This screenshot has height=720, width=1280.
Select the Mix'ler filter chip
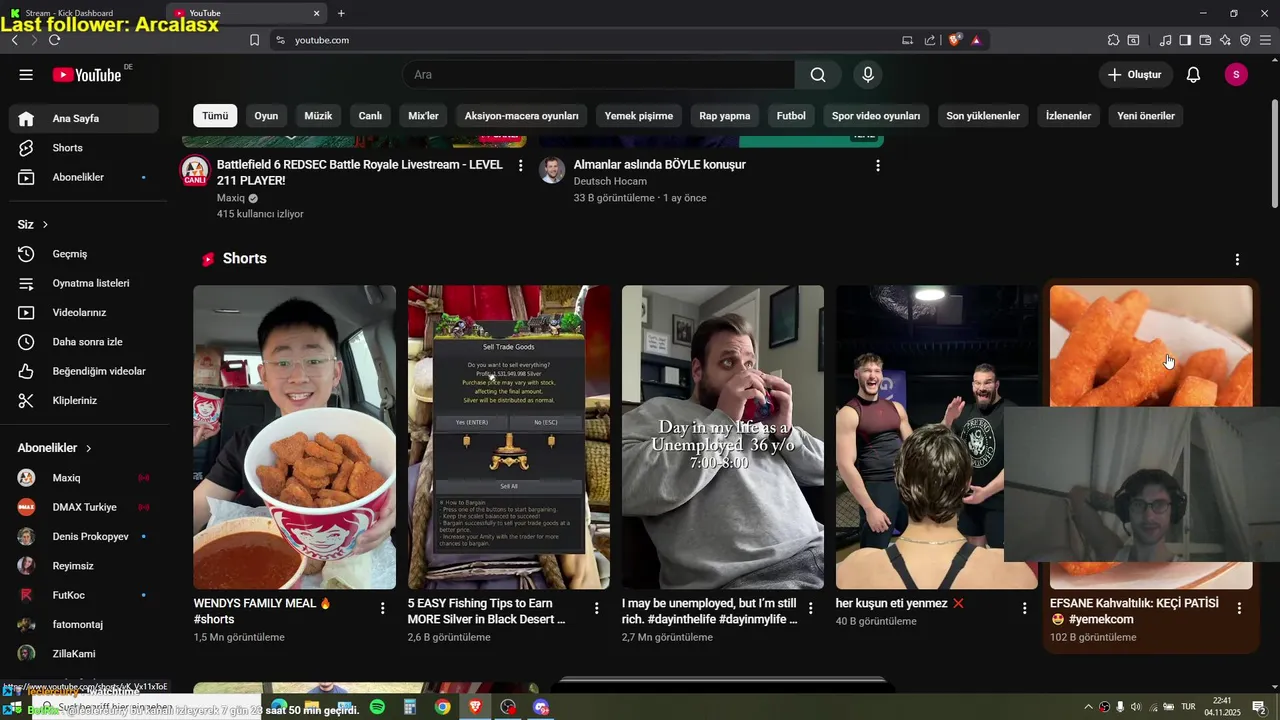pos(424,116)
